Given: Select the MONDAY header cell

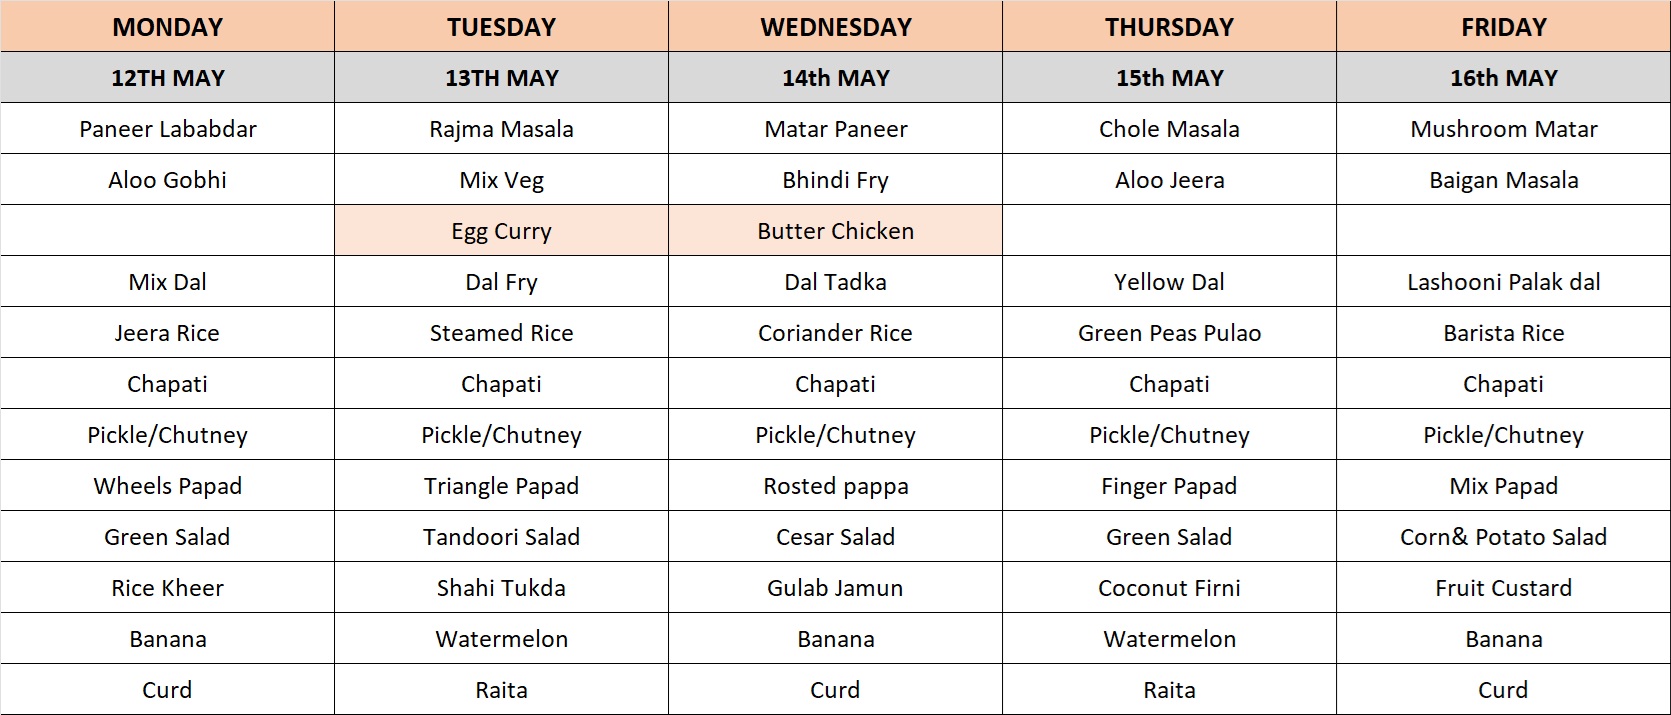Looking at the screenshot, I should 167,26.
